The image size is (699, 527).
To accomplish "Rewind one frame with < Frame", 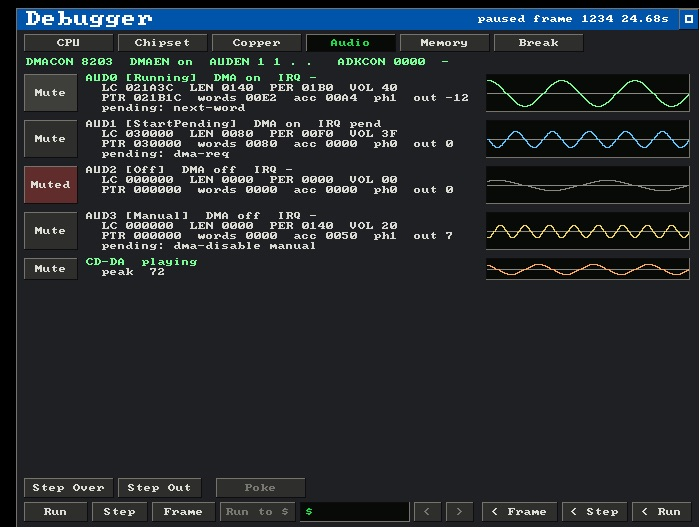I will click(519, 512).
